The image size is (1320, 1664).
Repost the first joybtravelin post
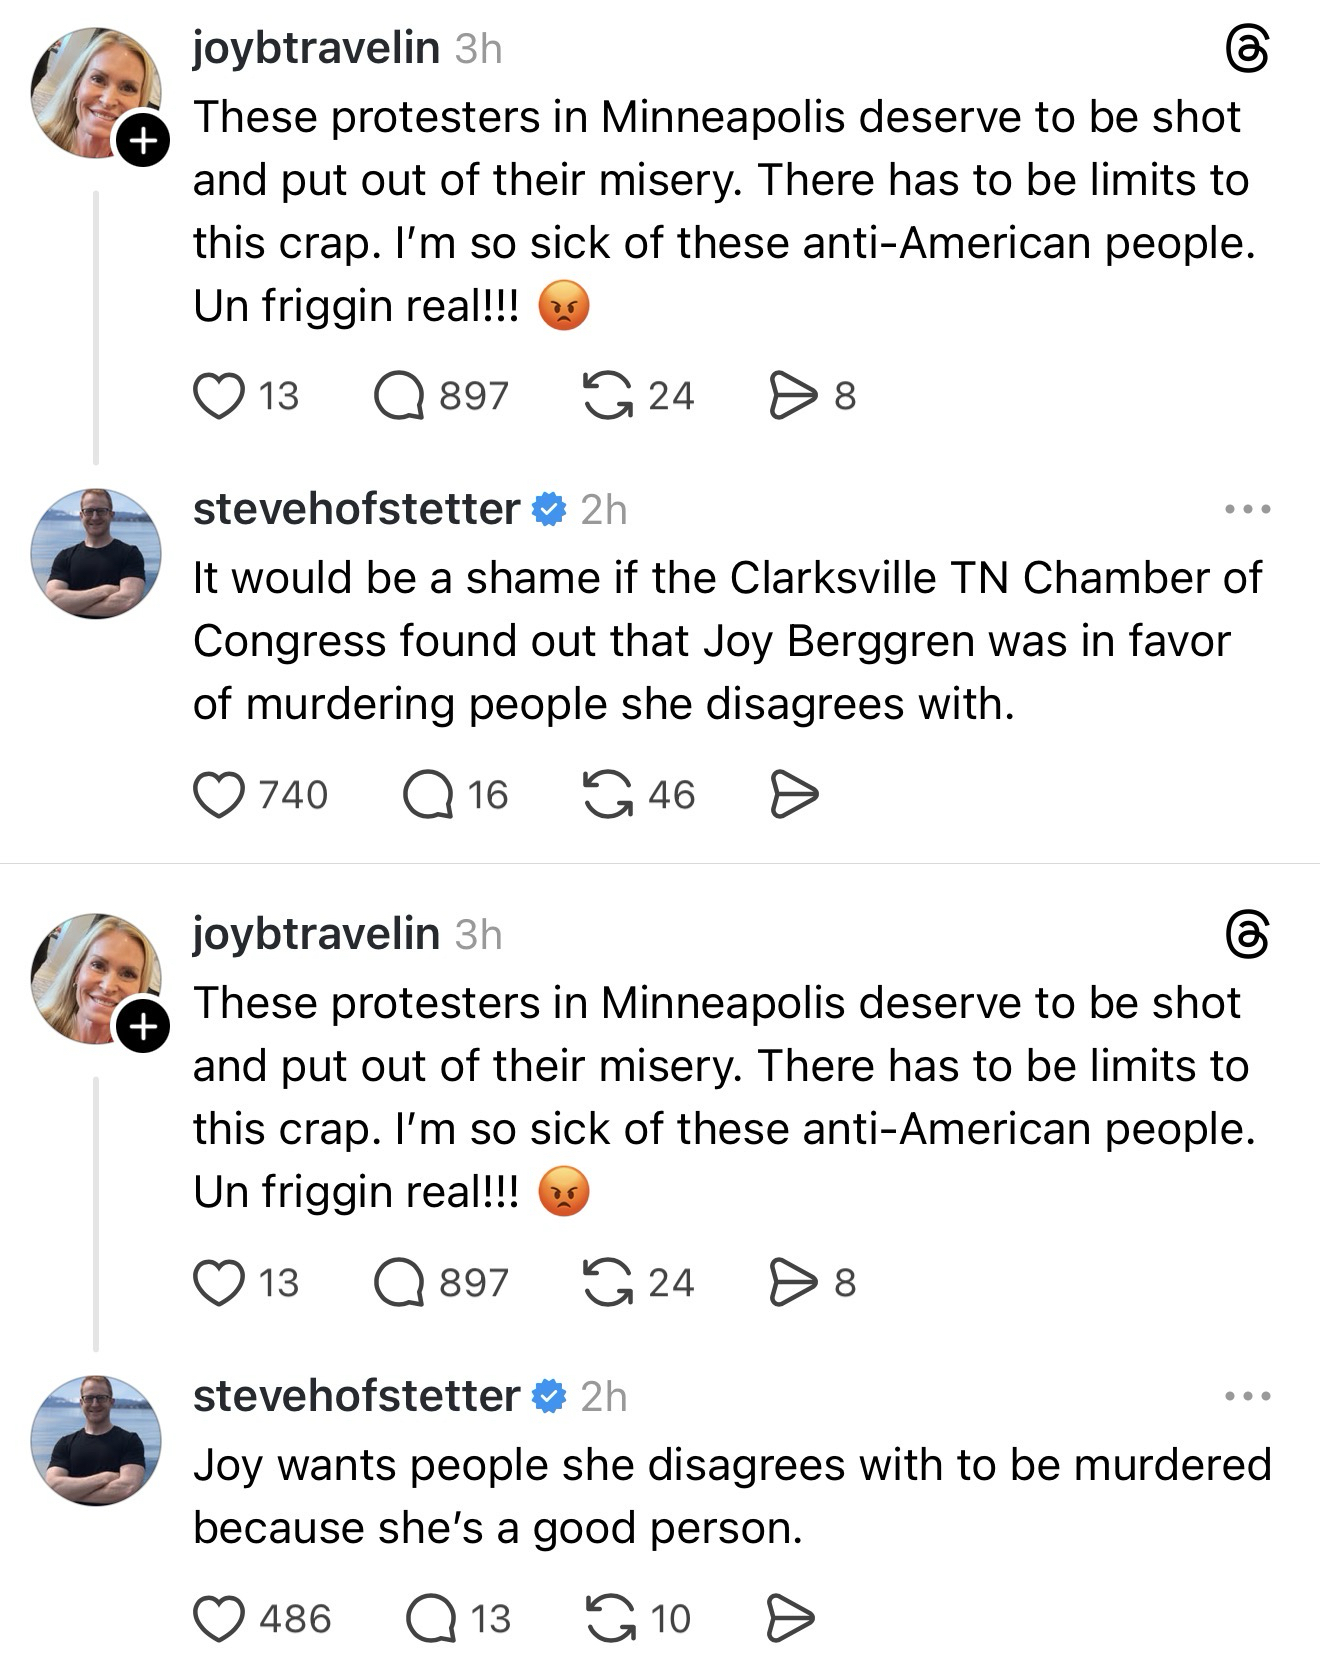click(x=607, y=396)
